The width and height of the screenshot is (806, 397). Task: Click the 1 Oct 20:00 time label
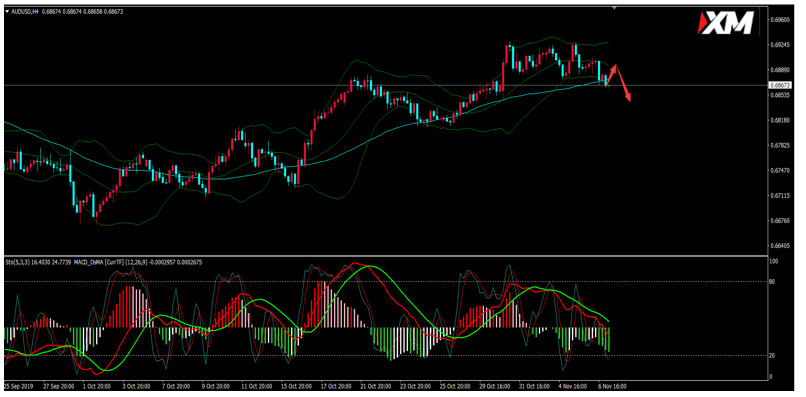click(97, 386)
